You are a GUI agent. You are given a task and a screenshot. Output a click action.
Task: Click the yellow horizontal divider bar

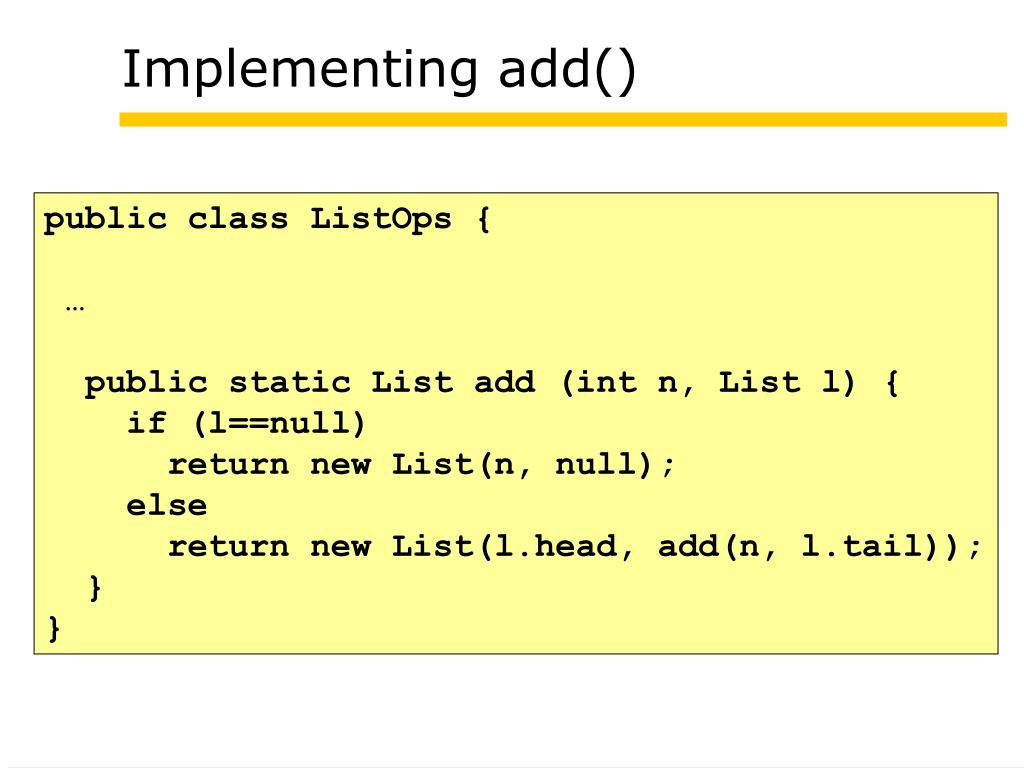pyautogui.click(x=563, y=120)
